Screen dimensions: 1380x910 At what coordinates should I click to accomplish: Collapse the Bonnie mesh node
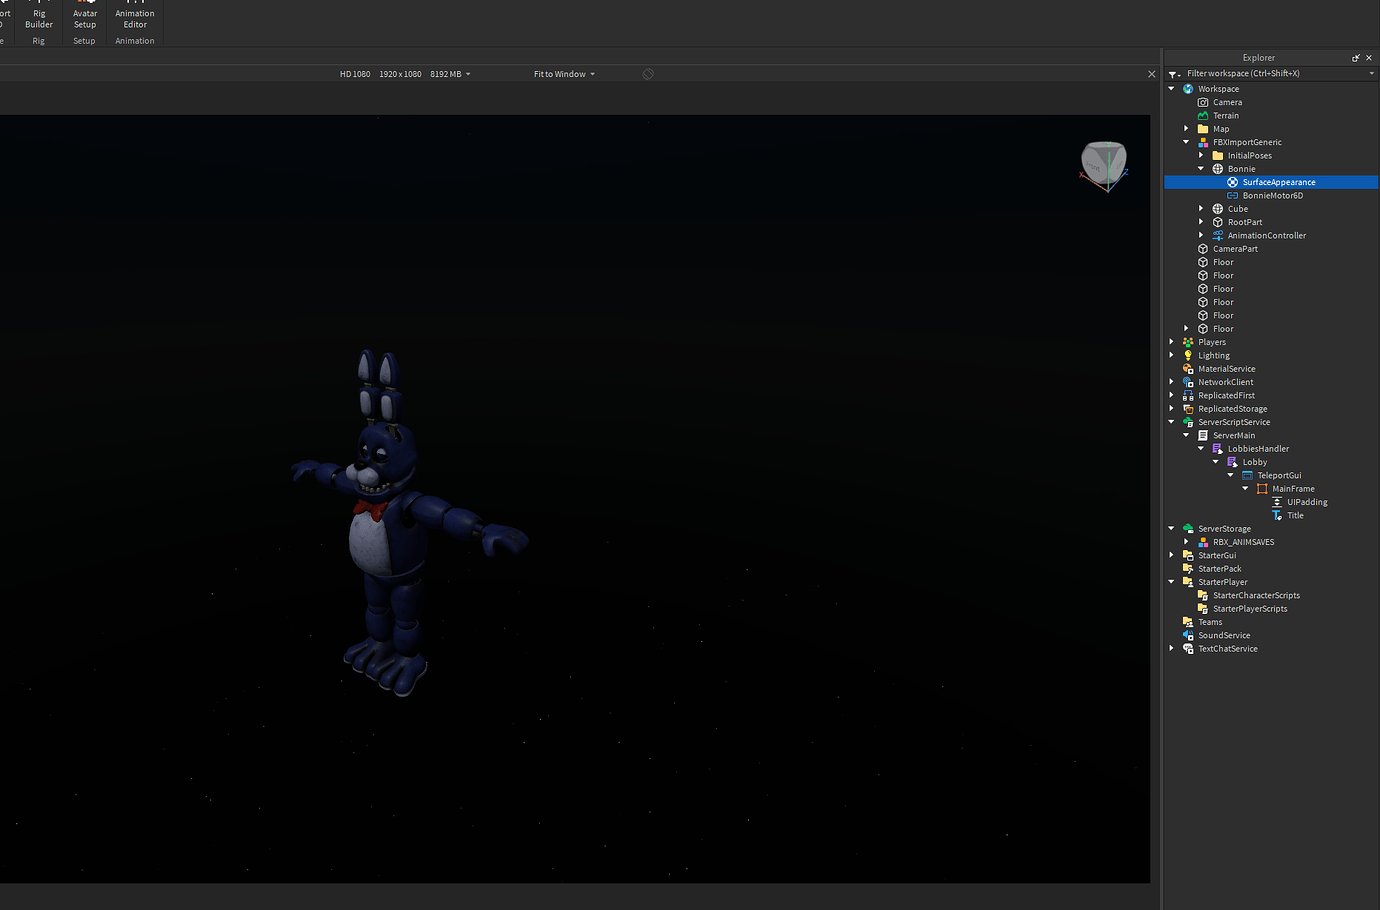(x=1201, y=169)
